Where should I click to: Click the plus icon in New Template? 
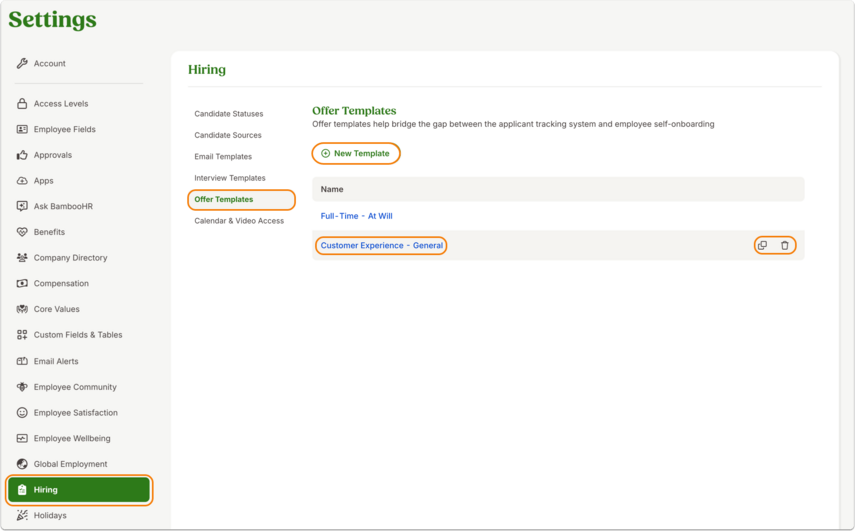click(326, 154)
